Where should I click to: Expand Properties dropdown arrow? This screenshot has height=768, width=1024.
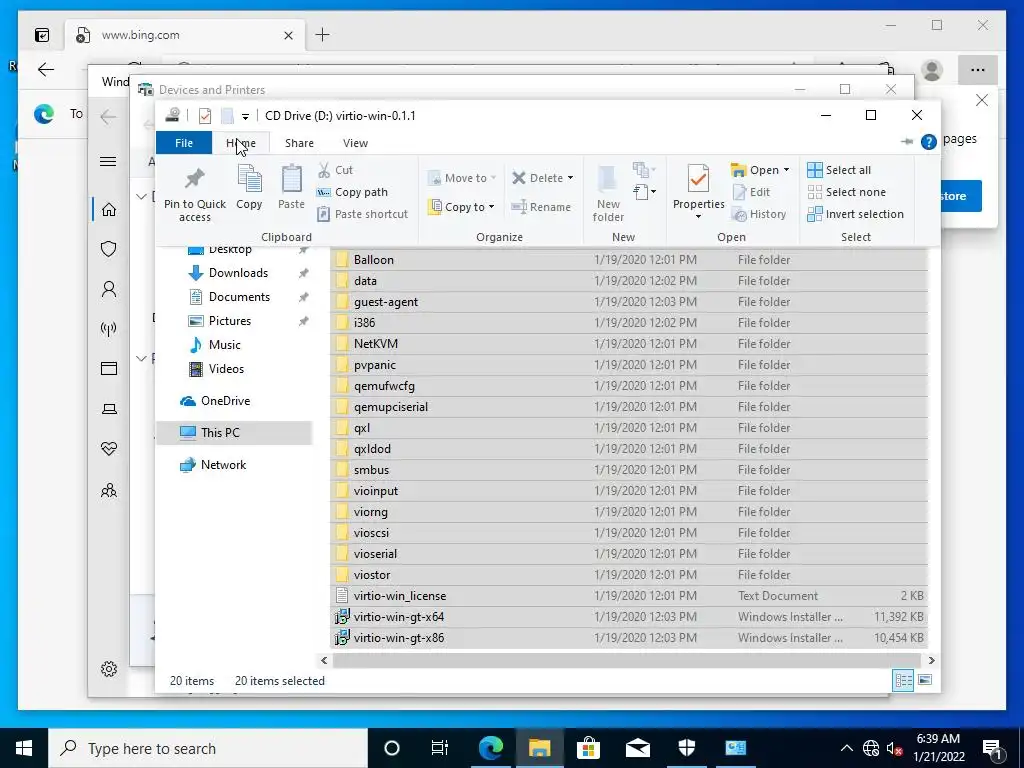pos(698,217)
